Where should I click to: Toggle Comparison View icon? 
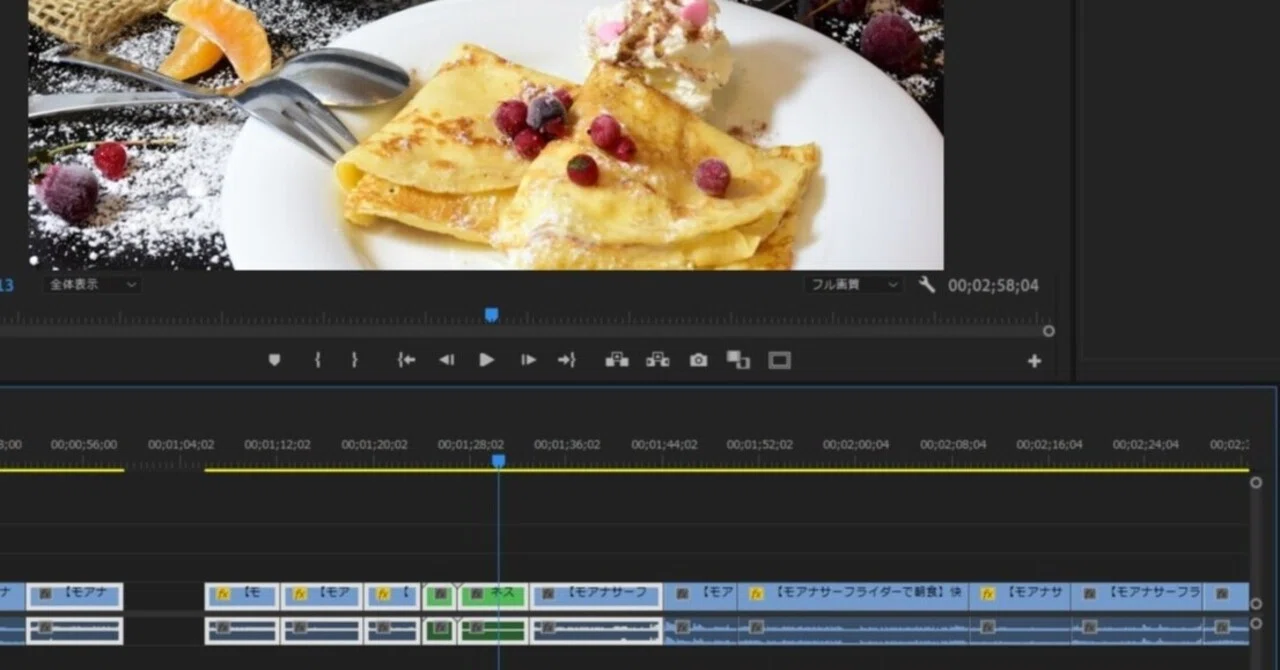pos(738,360)
